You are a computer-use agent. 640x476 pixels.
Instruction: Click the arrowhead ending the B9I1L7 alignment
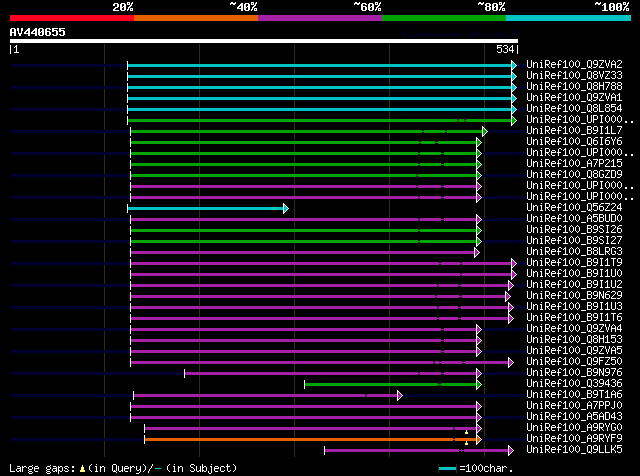485,131
